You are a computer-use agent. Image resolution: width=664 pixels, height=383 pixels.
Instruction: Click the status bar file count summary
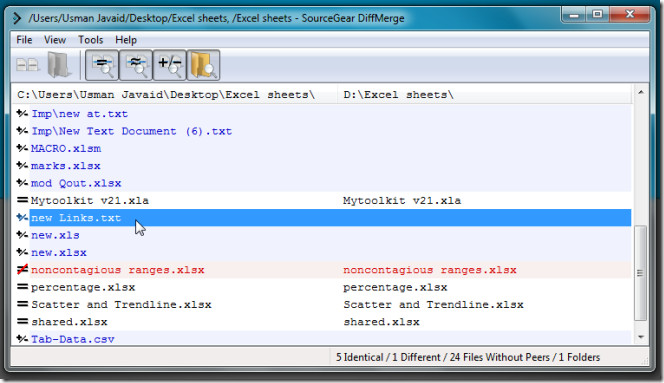pyautogui.click(x=468, y=358)
